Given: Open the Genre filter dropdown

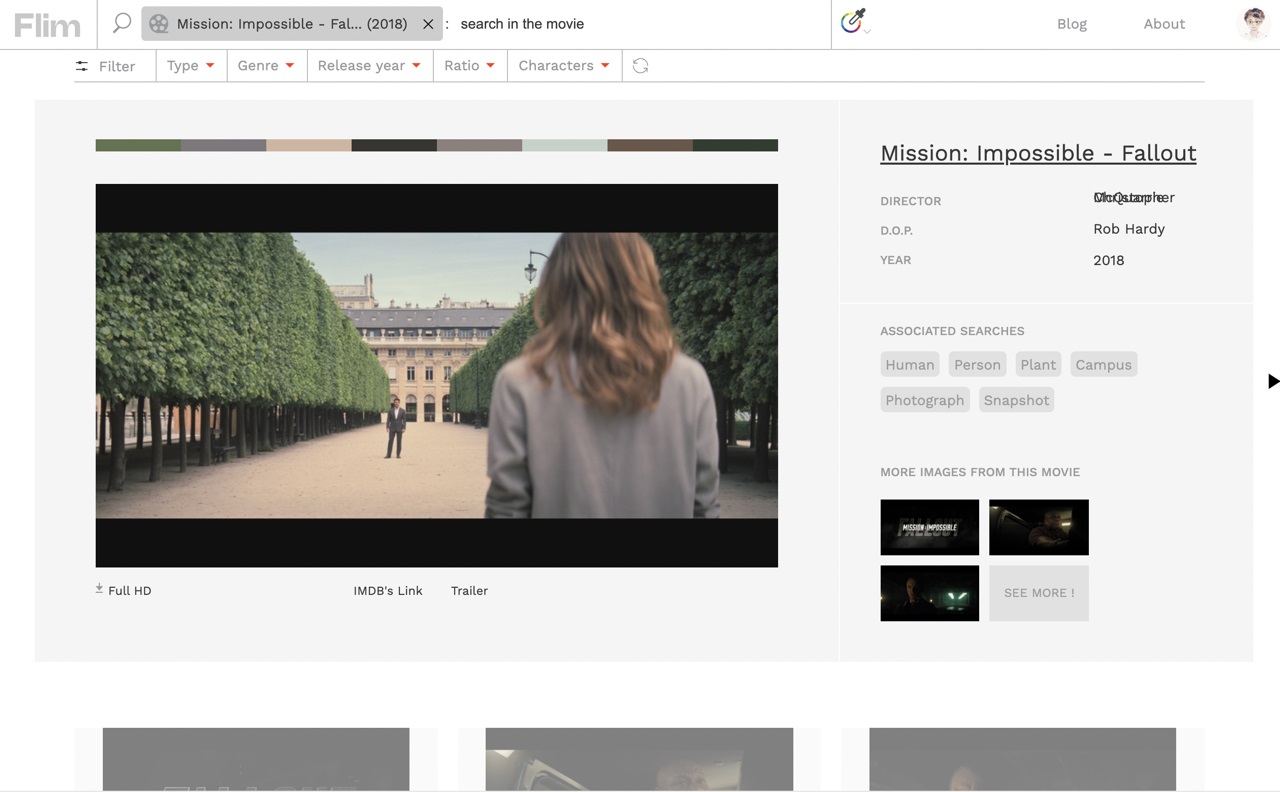Looking at the screenshot, I should point(266,66).
